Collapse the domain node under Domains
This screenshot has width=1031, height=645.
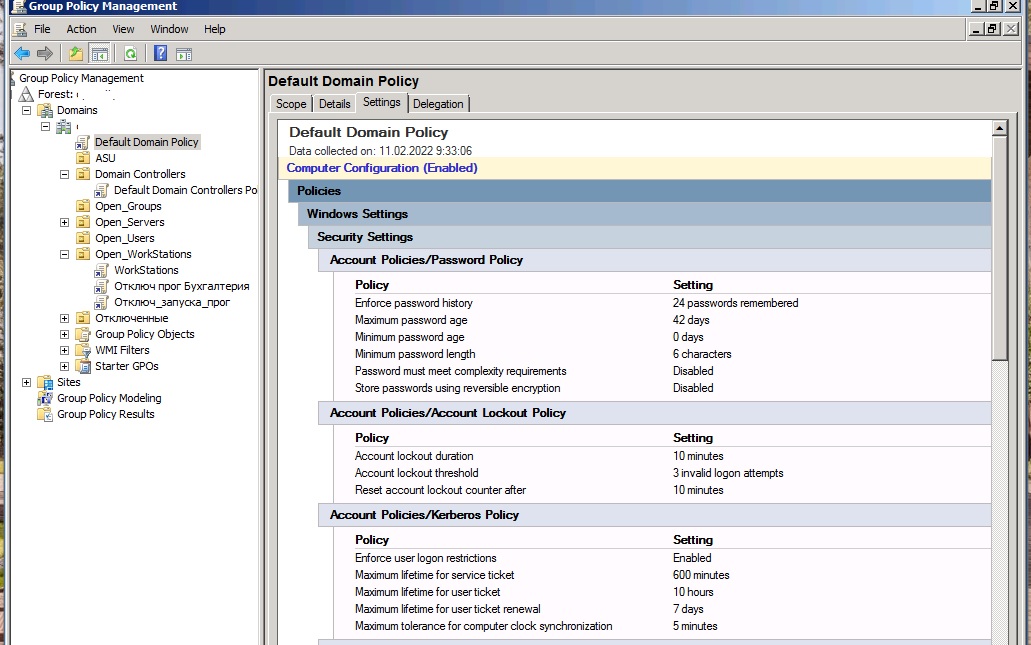(x=45, y=126)
